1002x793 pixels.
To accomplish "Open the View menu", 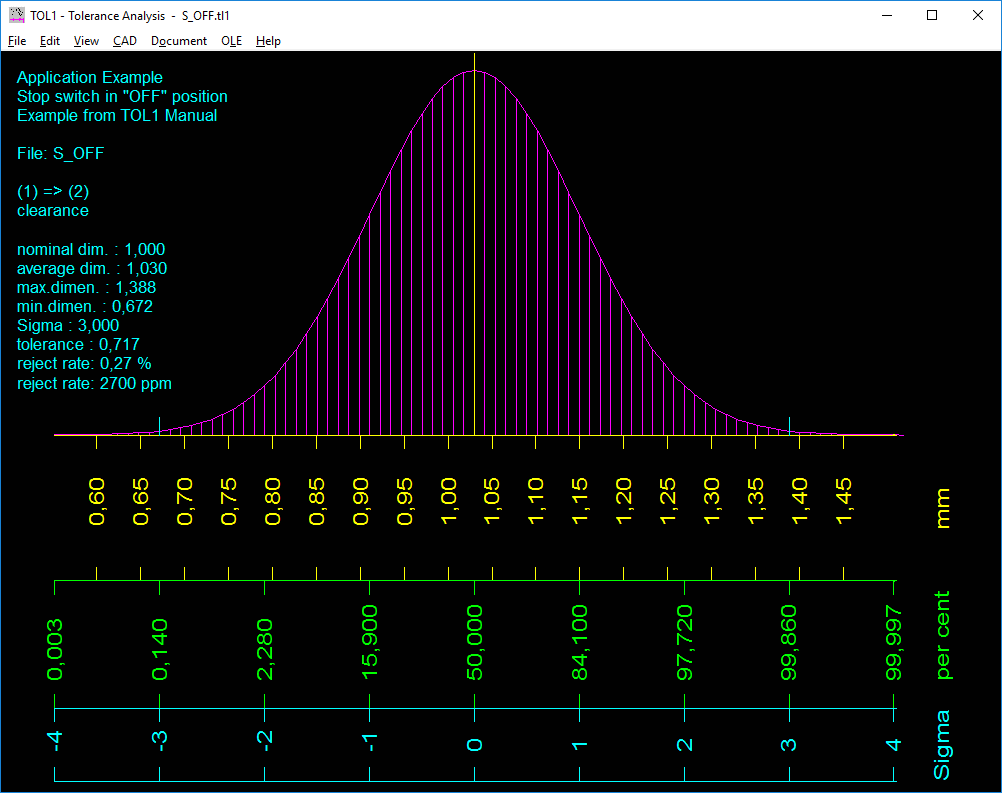I will click(87, 41).
